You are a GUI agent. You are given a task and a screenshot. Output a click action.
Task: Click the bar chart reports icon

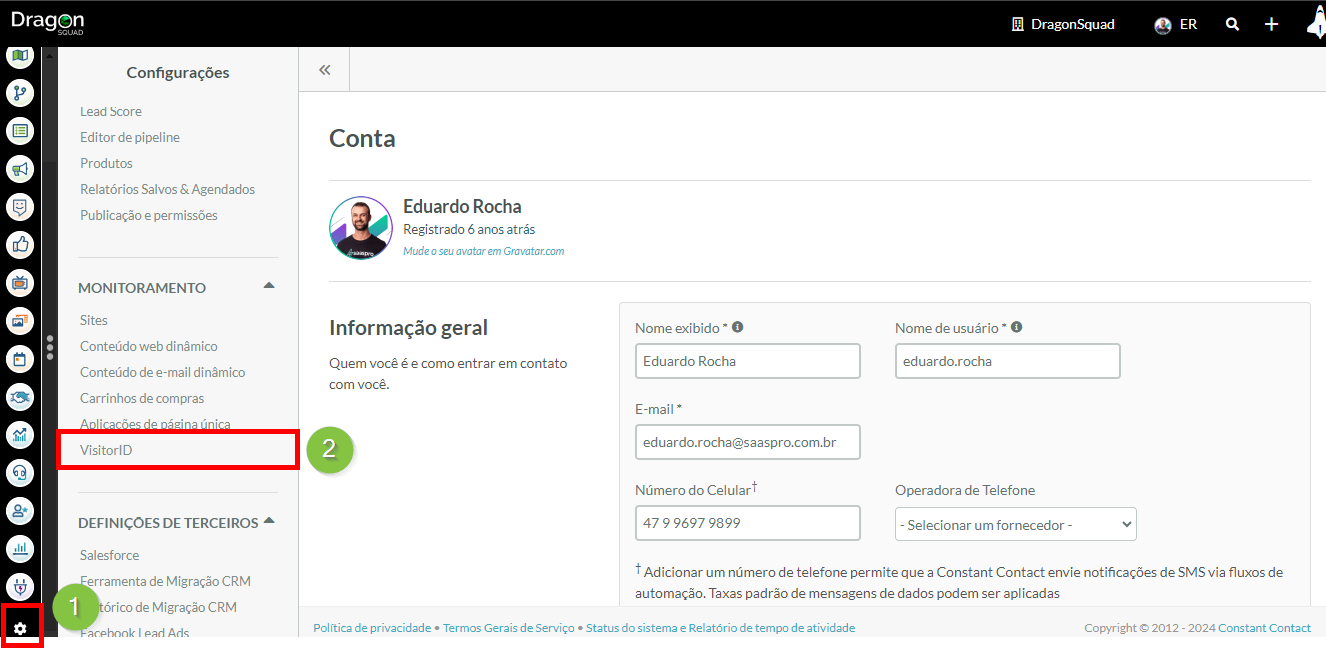click(20, 549)
